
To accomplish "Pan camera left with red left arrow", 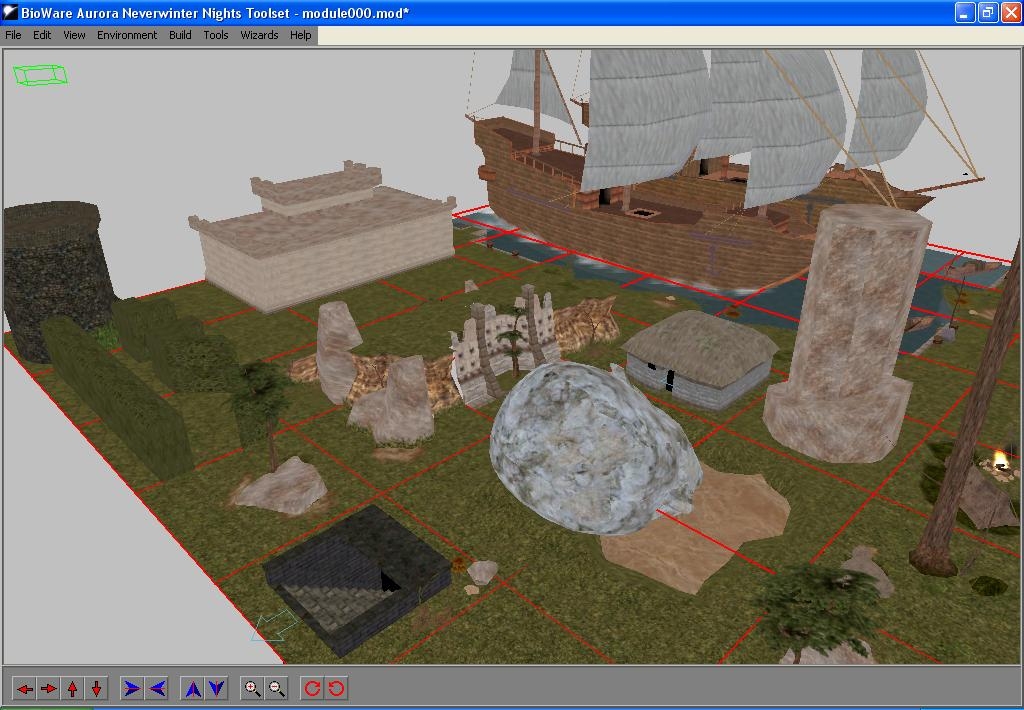I will coord(25,688).
